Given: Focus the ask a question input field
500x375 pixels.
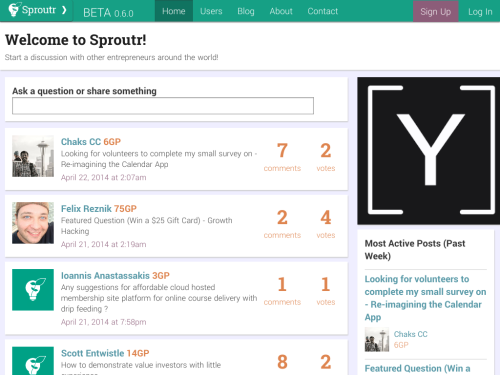Looking at the screenshot, I should 163,106.
